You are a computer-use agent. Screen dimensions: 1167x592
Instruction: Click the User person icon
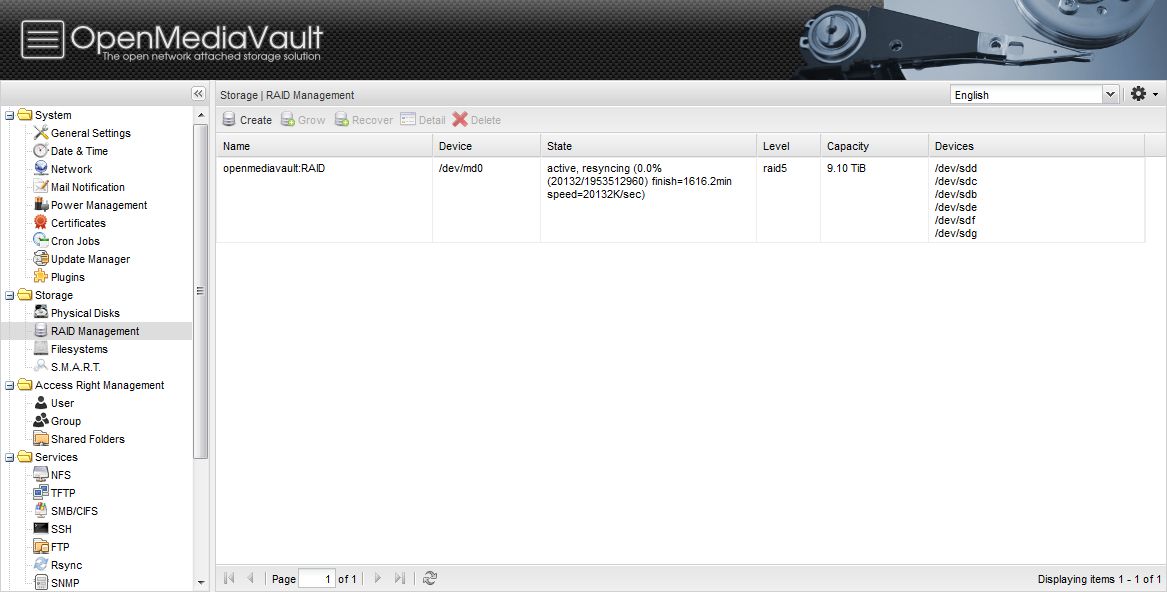coord(41,403)
